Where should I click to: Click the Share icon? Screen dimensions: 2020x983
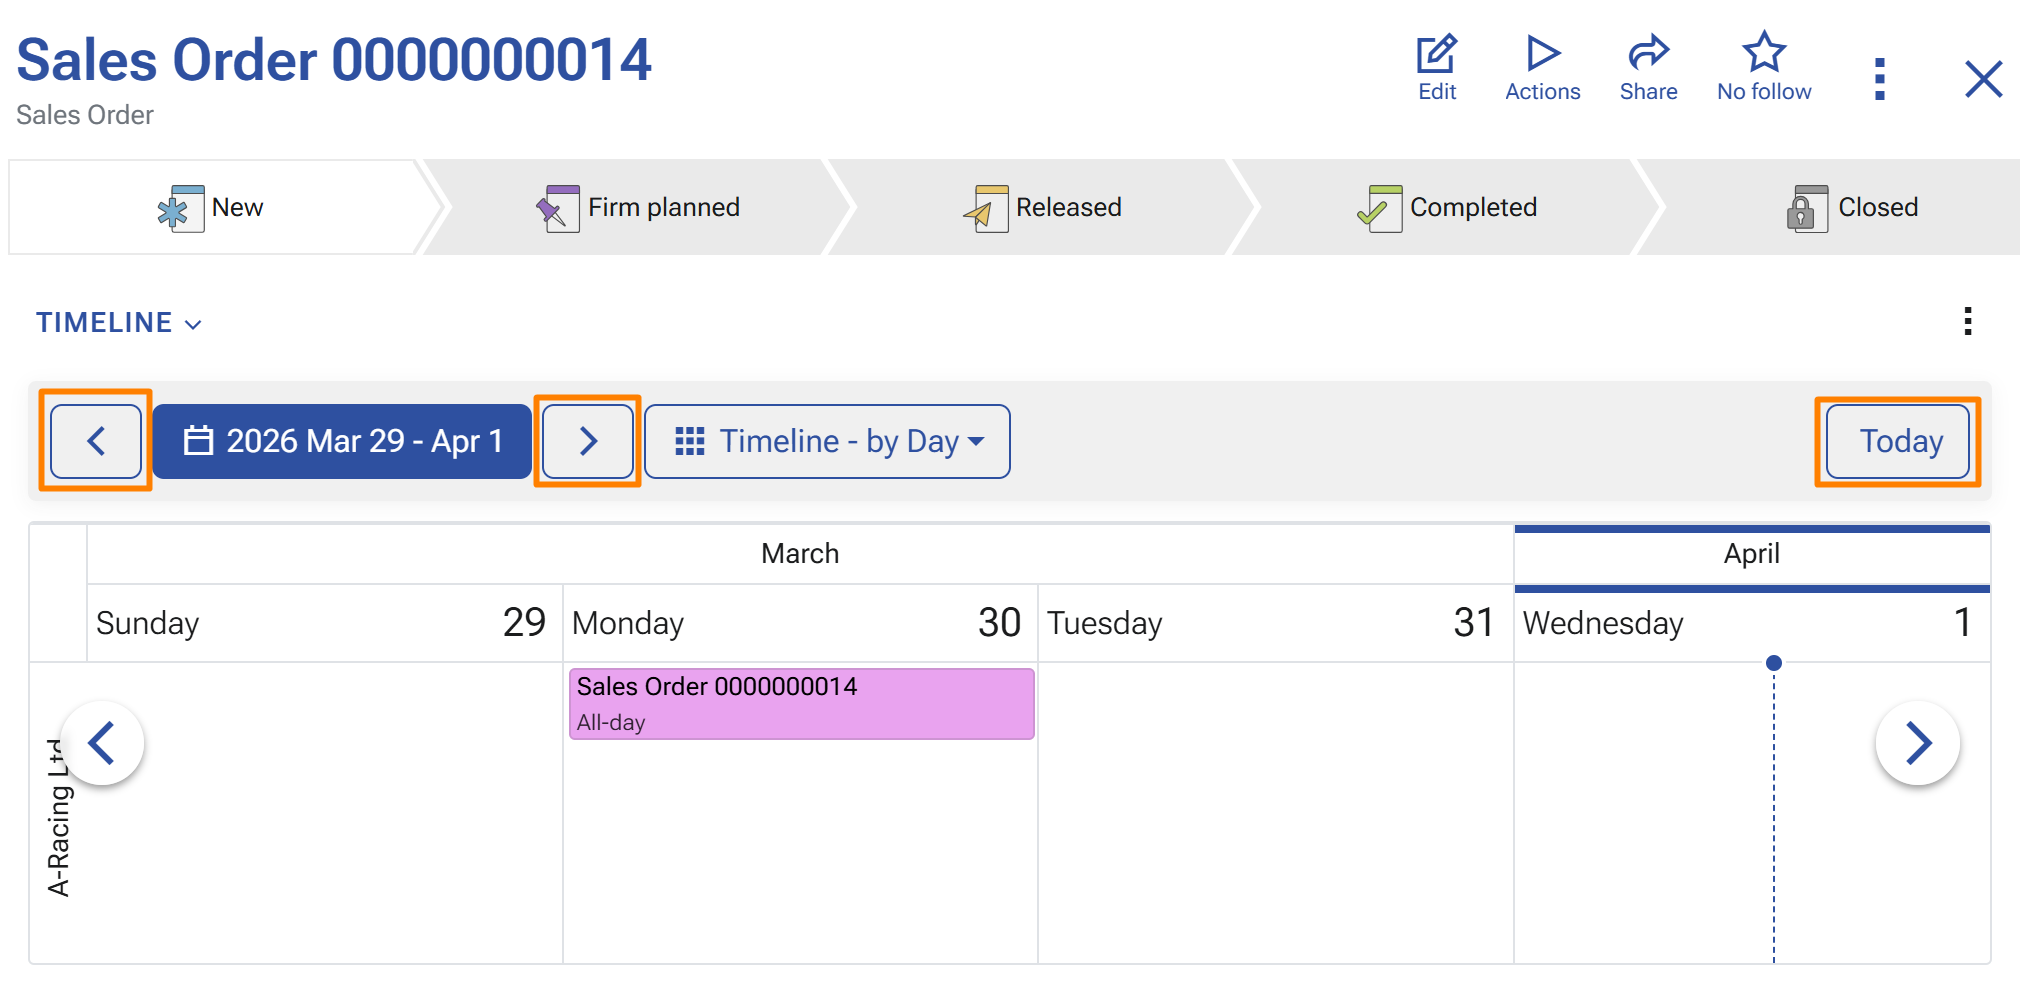[1647, 55]
